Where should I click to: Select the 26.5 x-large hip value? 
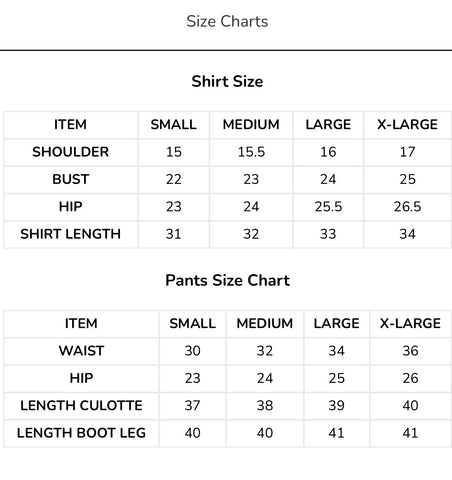[x=407, y=207]
